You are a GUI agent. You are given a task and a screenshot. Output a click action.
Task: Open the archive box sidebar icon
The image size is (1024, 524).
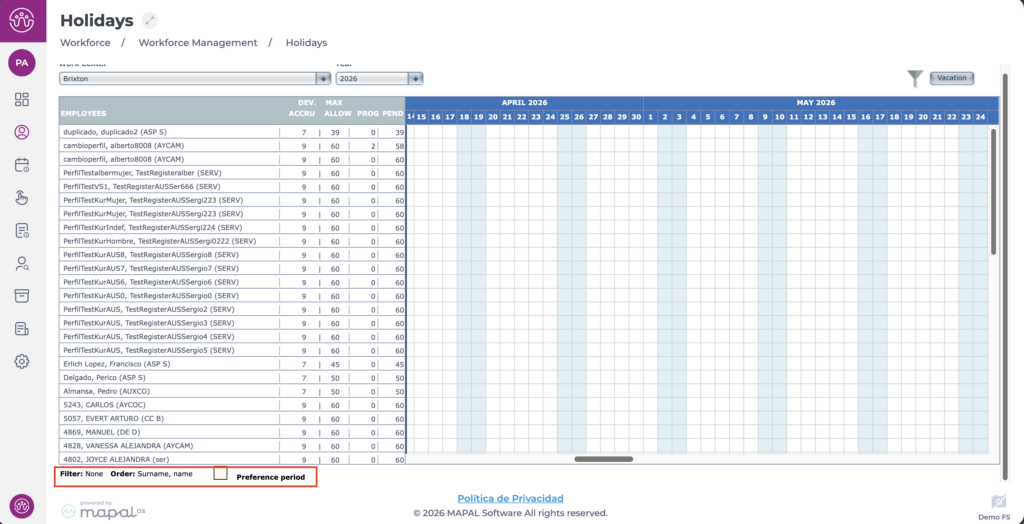coord(22,296)
